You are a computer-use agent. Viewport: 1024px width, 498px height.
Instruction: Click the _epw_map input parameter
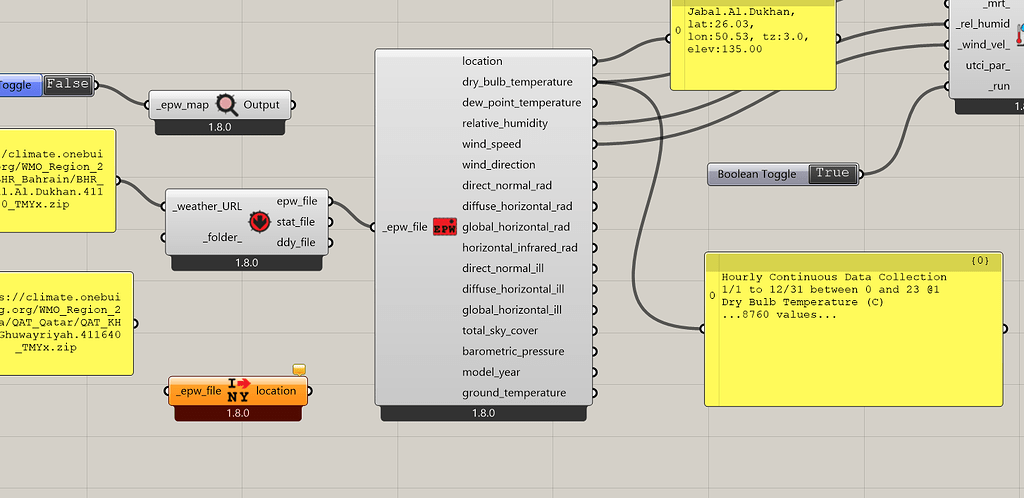[x=182, y=104]
